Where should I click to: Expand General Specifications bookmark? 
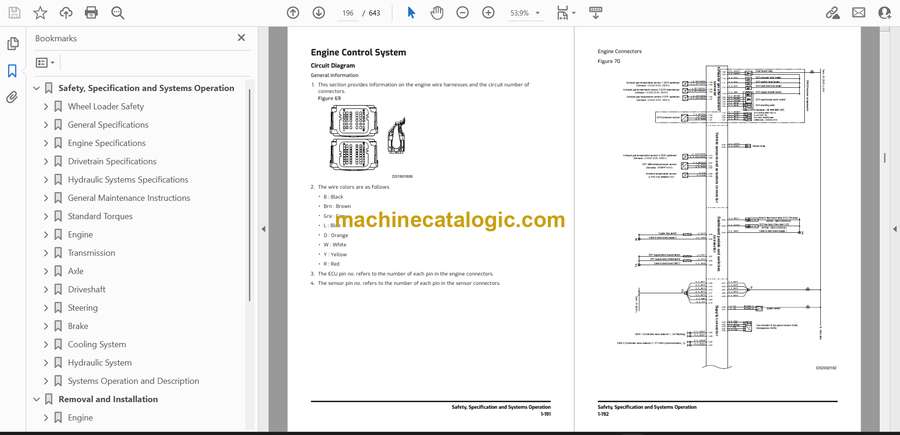tap(46, 125)
